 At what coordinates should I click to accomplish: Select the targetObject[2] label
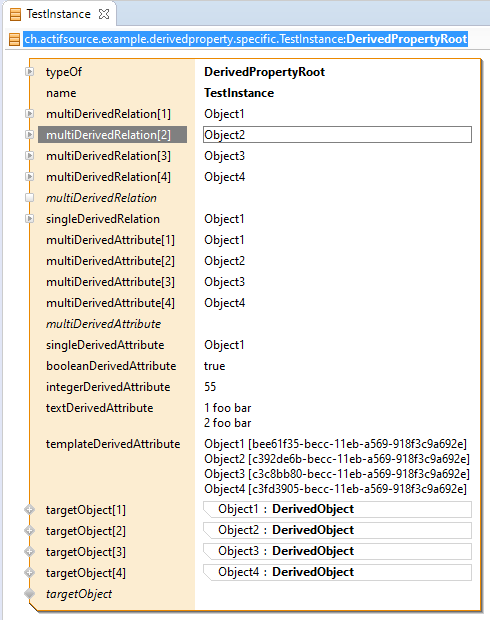pos(86,531)
